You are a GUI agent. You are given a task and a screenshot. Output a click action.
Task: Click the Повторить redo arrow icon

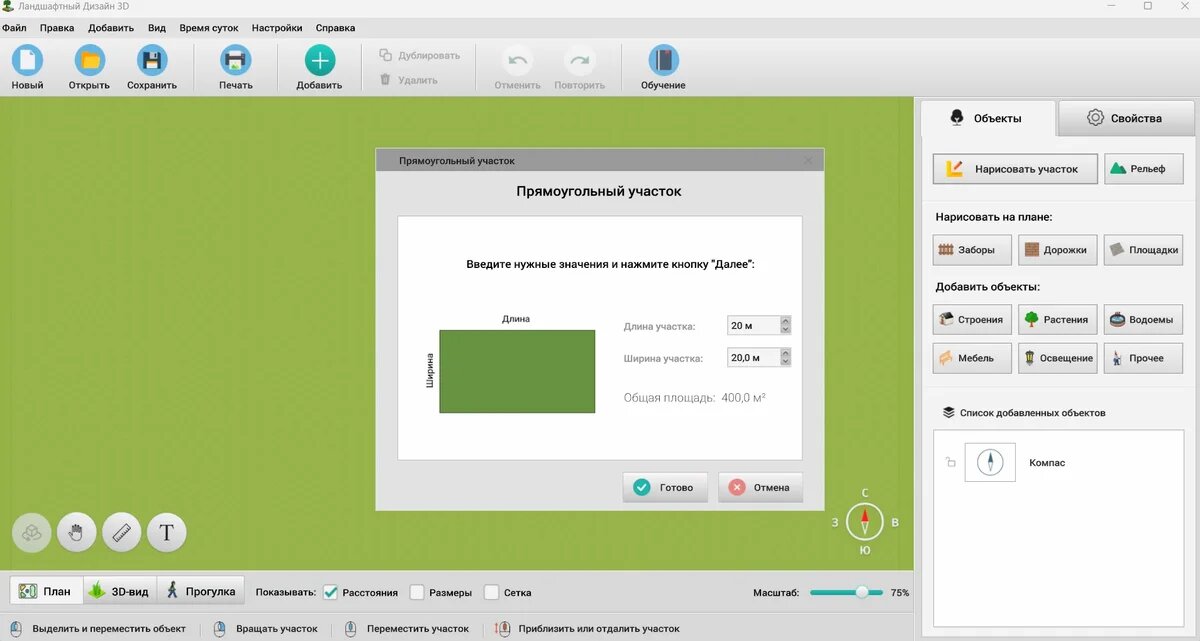point(580,61)
